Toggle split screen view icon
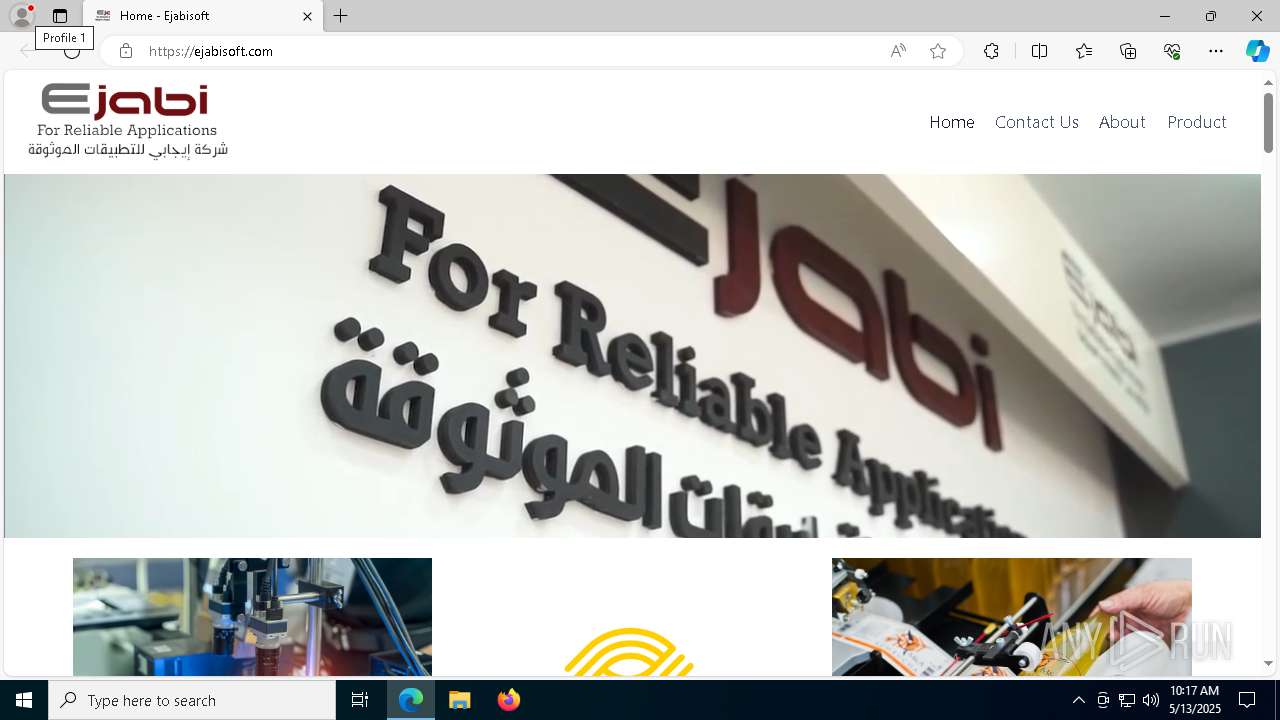The width and height of the screenshot is (1280, 720). coord(1040,51)
